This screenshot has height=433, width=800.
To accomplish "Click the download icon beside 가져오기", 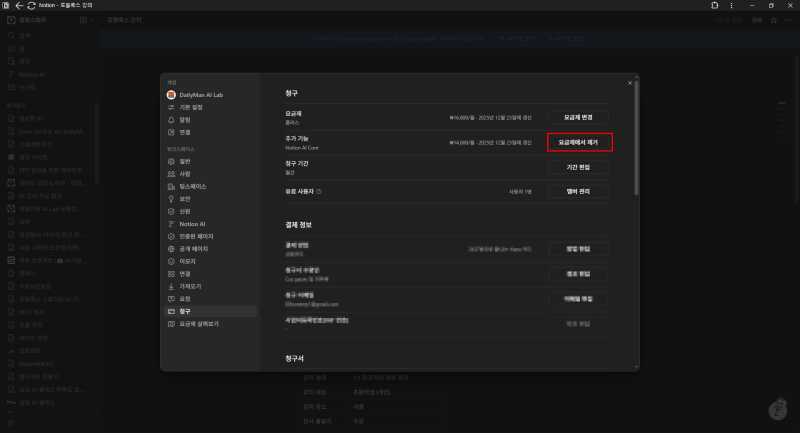I will coord(171,287).
